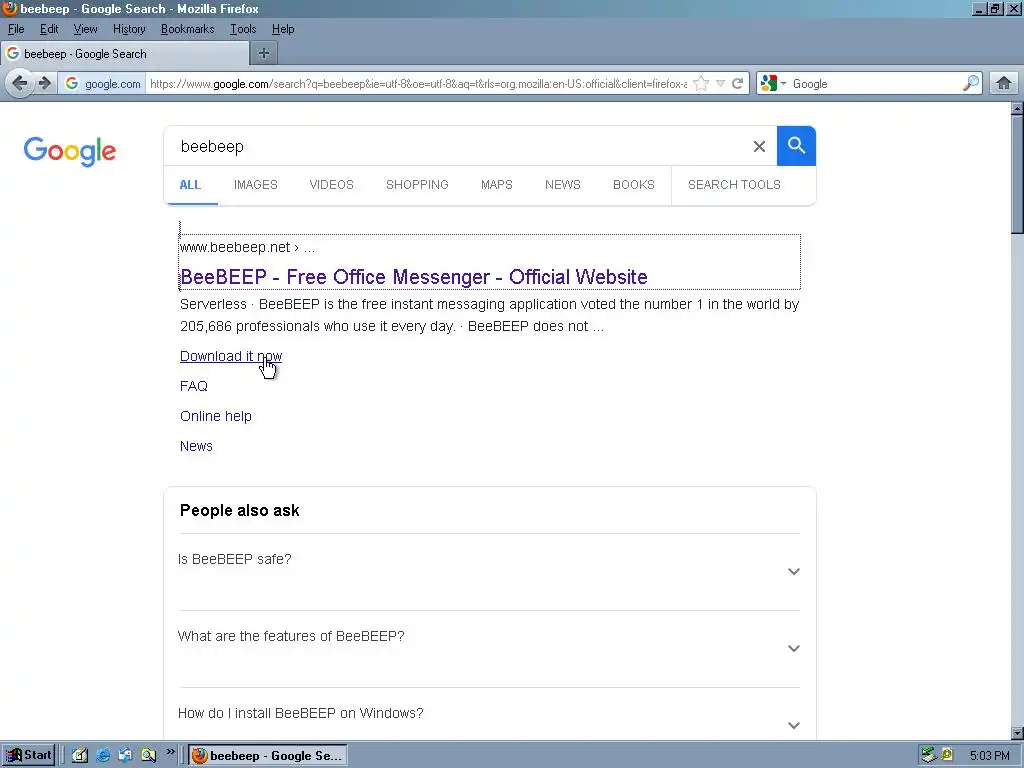Open a new tab with the plus button
The height and width of the screenshot is (768, 1024).
[x=264, y=54]
